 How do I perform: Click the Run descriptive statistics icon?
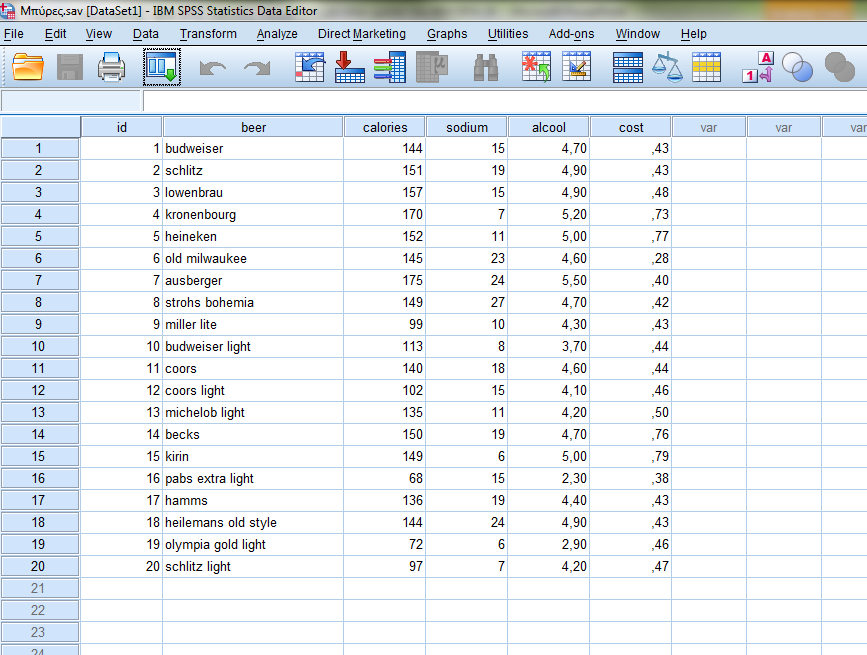point(431,67)
